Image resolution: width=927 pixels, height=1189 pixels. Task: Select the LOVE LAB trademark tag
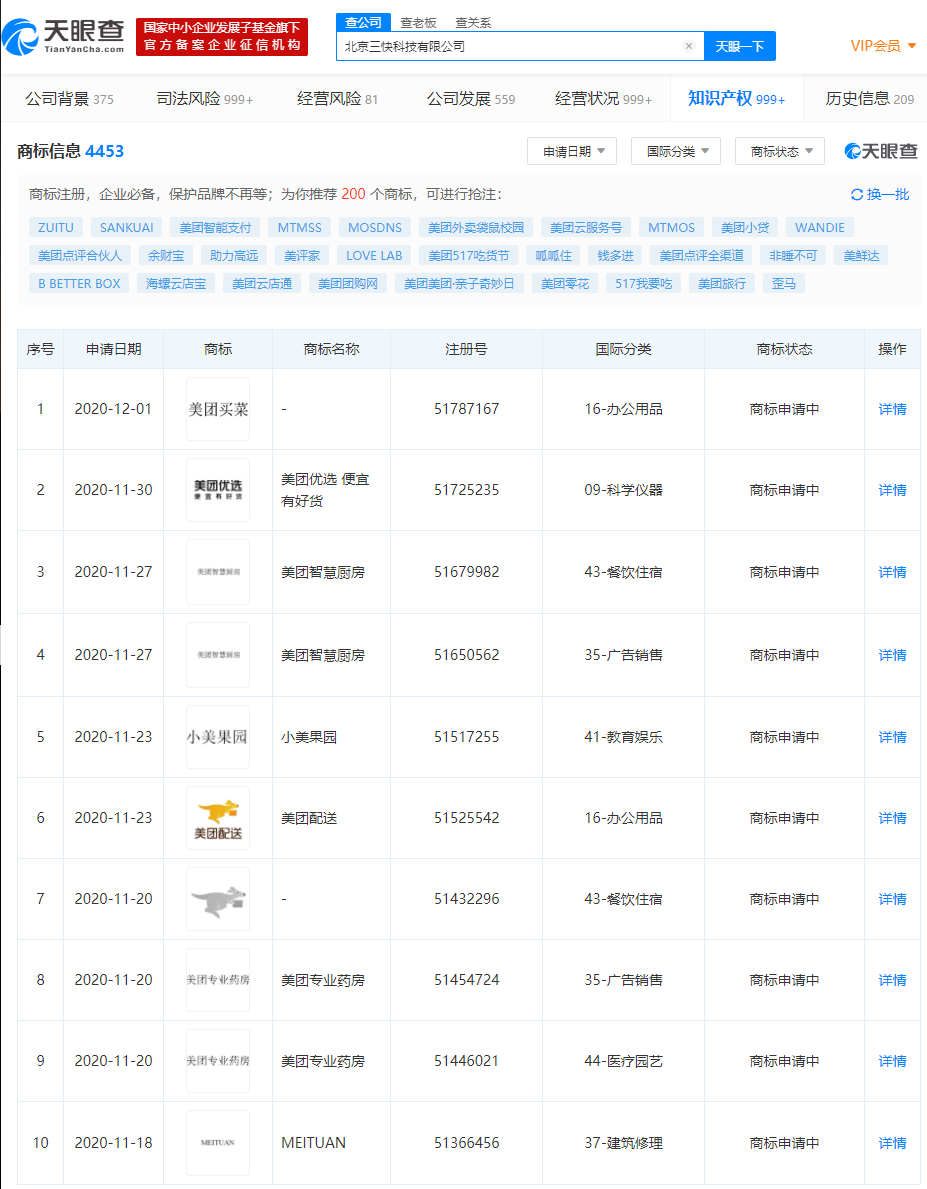374,256
